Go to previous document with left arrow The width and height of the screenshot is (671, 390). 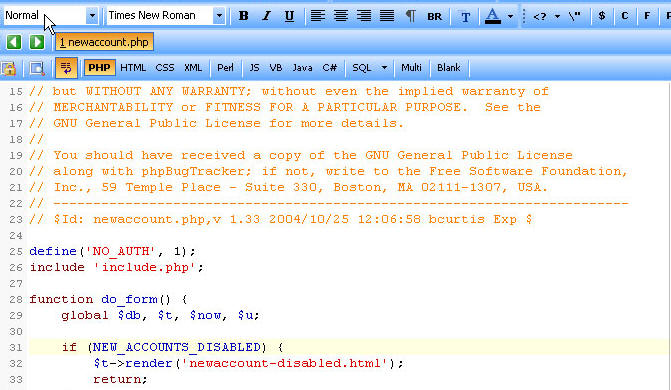pos(14,42)
